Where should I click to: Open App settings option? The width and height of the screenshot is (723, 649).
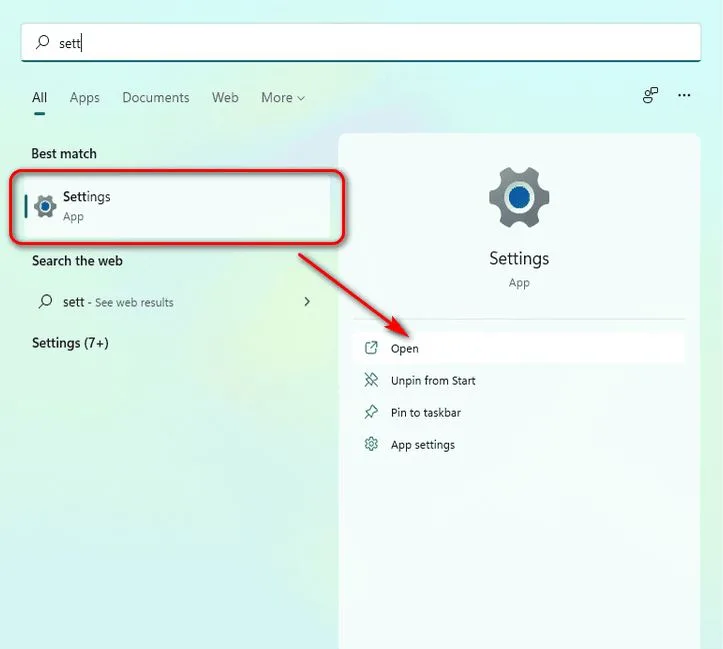(519, 445)
